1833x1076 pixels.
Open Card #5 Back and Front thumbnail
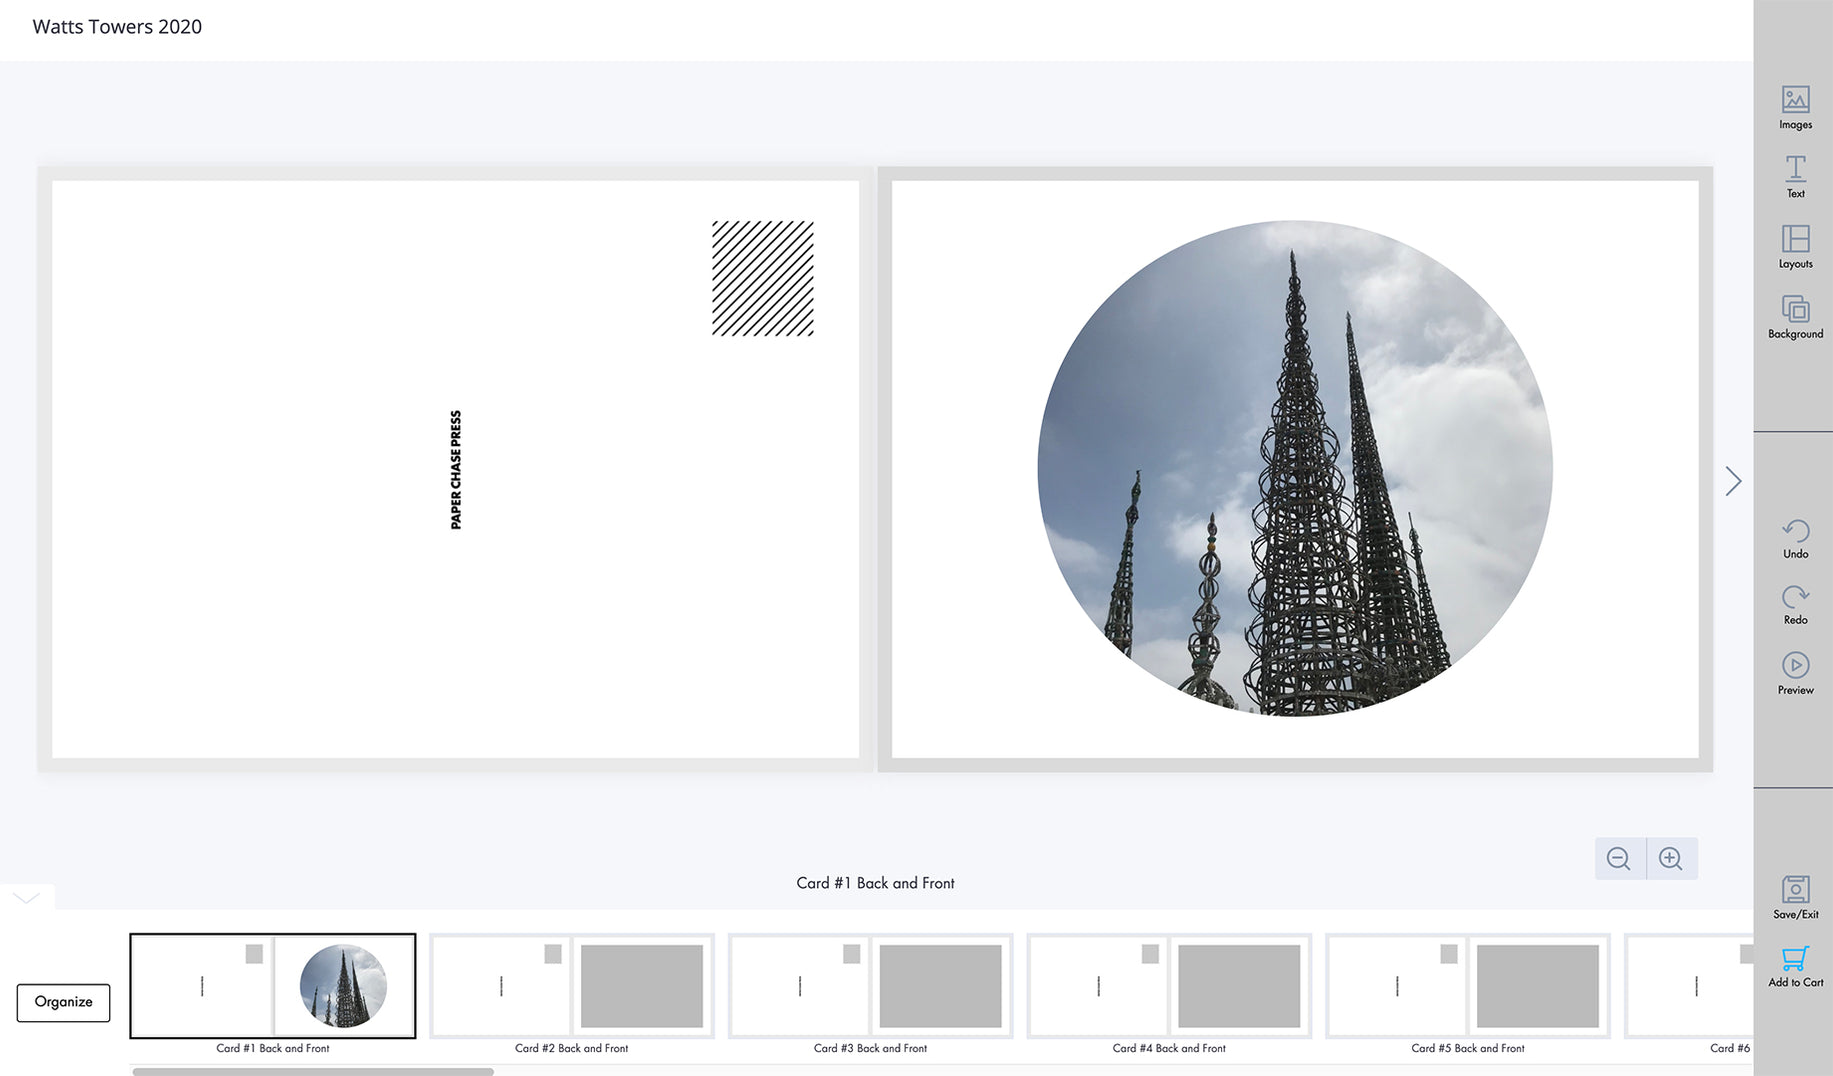click(1467, 986)
